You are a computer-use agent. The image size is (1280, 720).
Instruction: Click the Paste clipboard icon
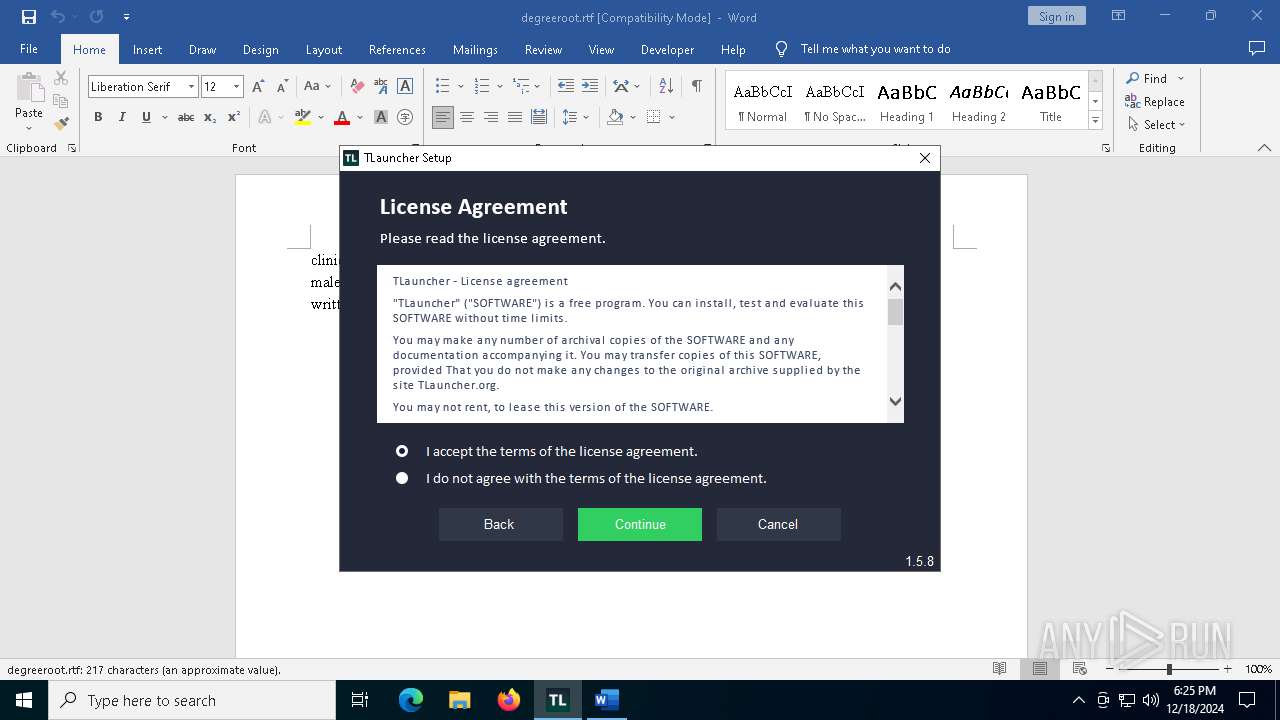click(29, 89)
